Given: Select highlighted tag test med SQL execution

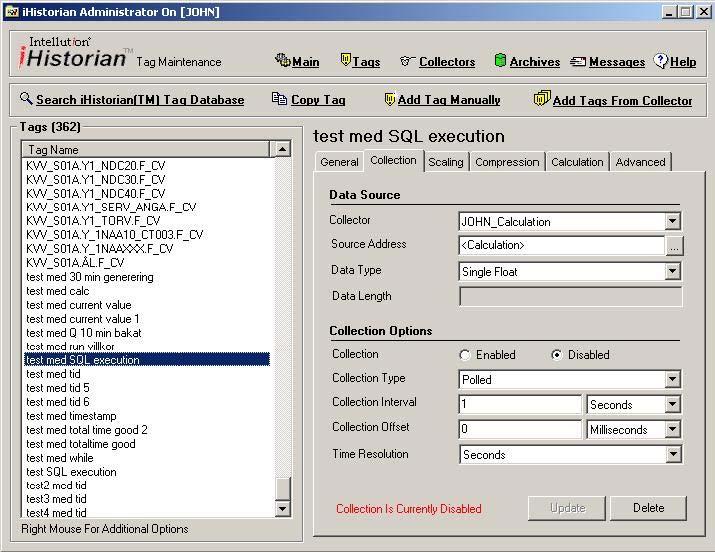Looking at the screenshot, I should [x=146, y=360].
